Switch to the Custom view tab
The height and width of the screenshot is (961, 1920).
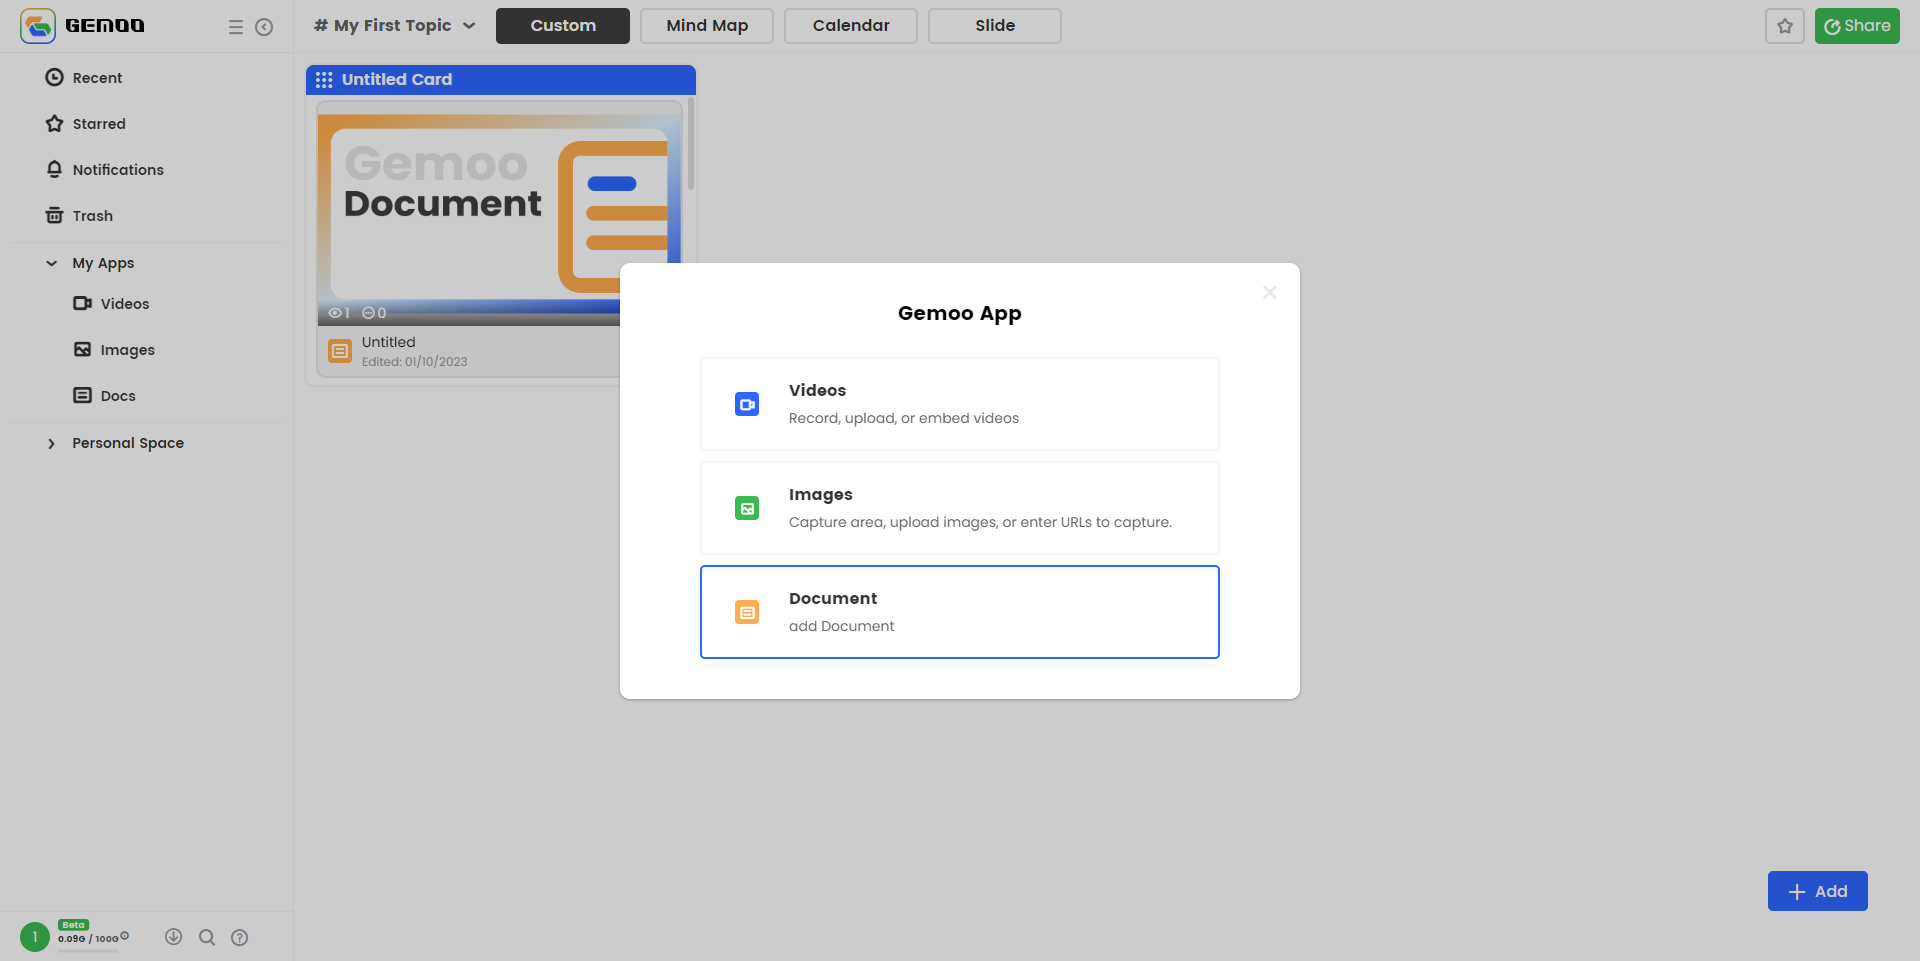[x=563, y=26]
